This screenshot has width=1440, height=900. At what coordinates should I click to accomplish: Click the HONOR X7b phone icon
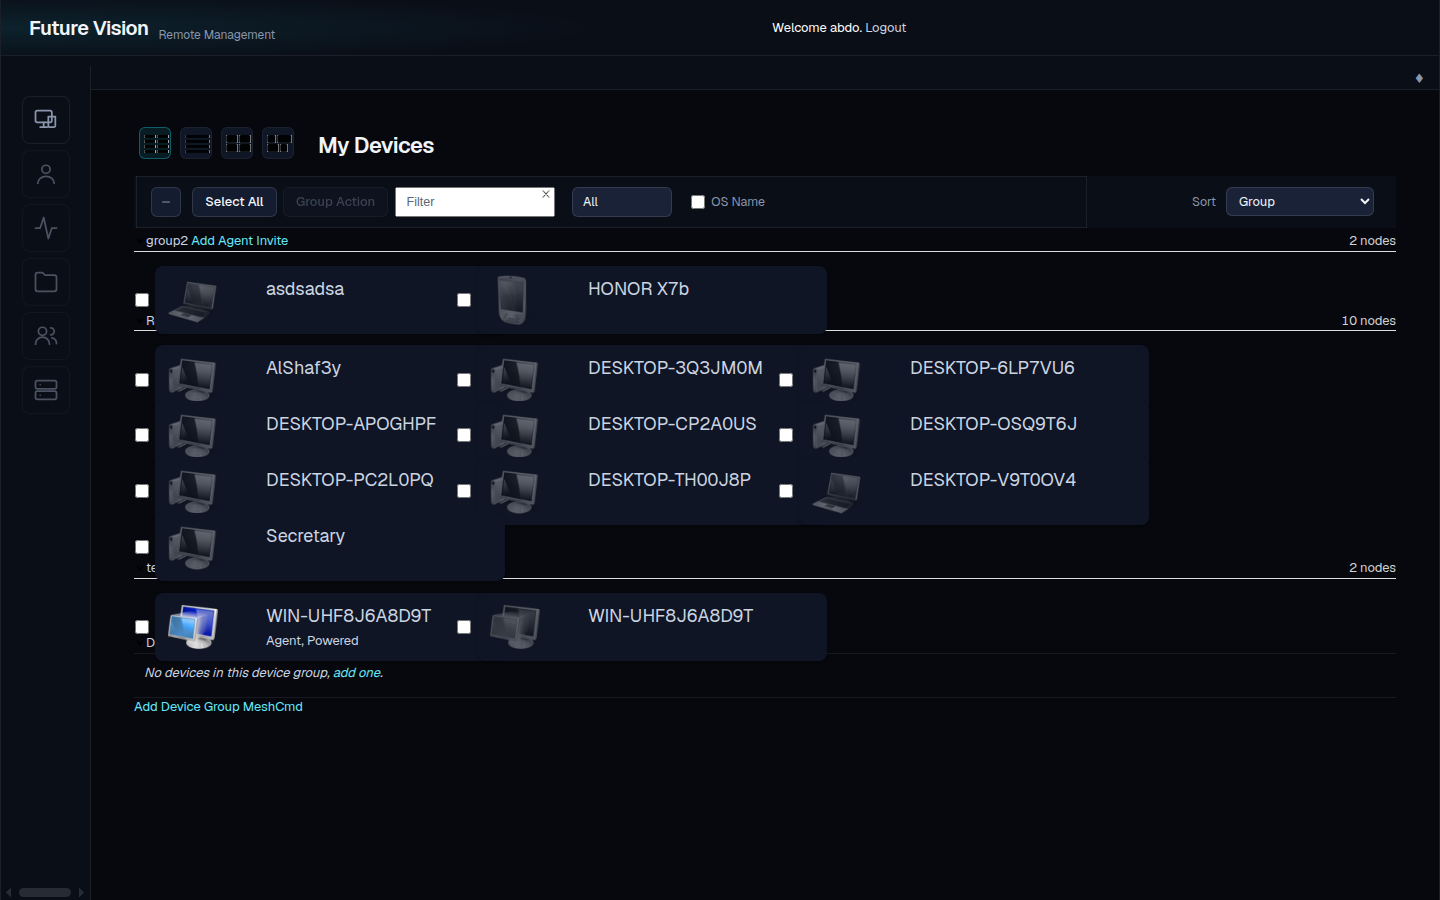[512, 300]
